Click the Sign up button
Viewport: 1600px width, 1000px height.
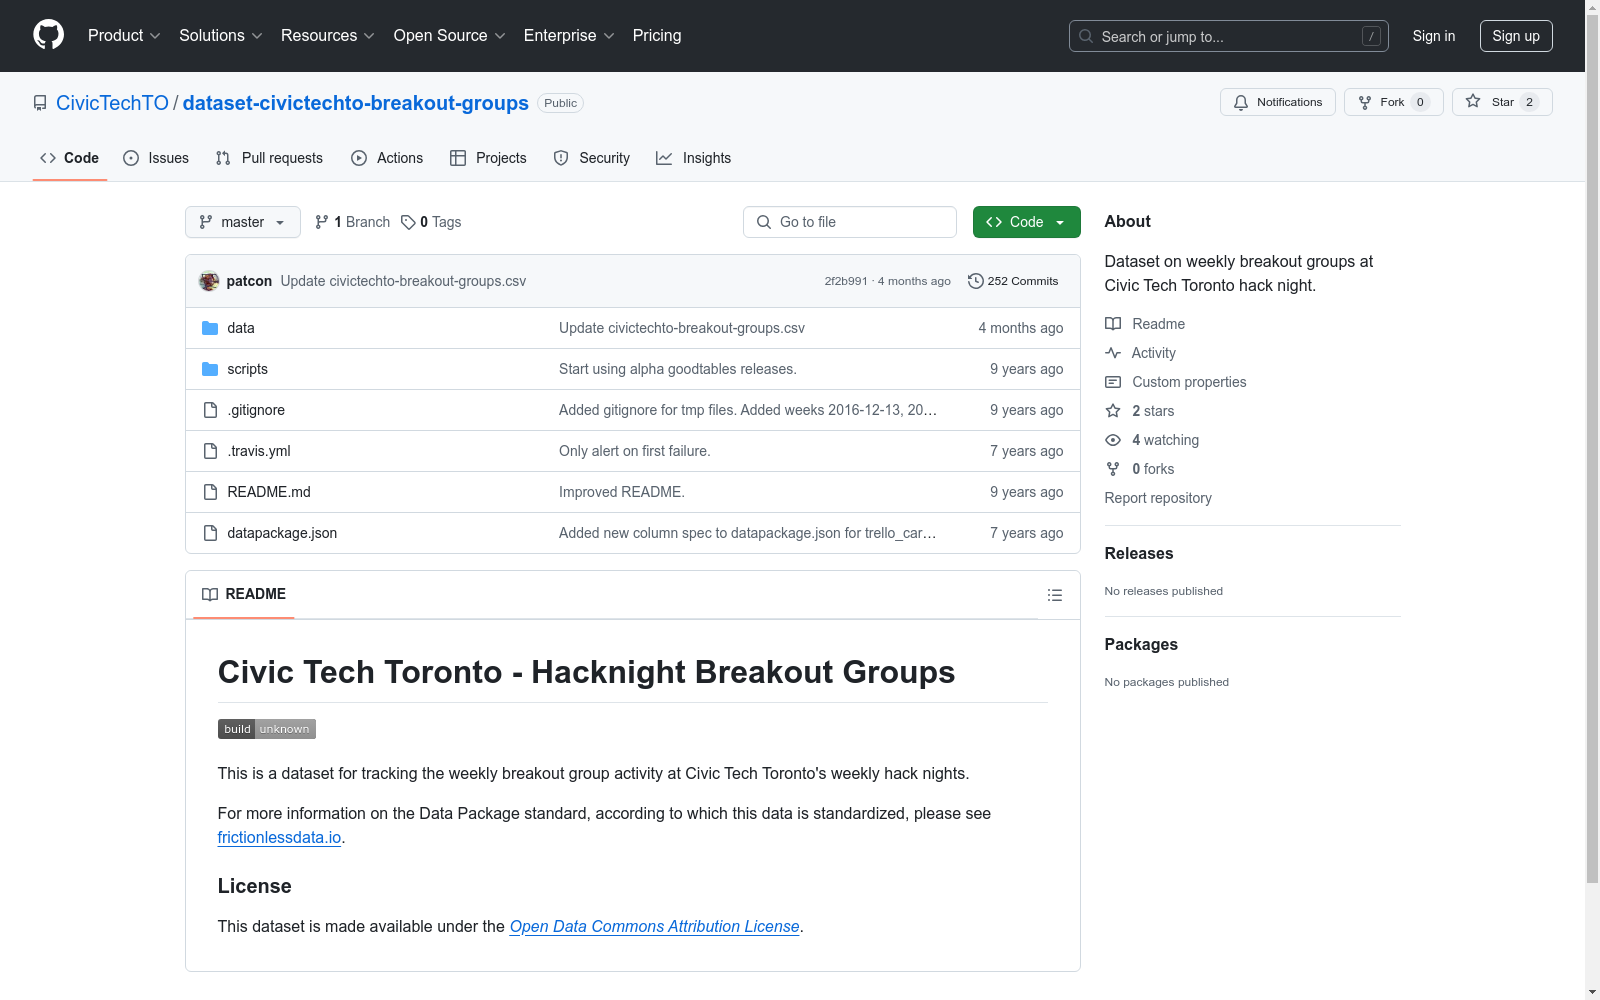click(x=1516, y=36)
